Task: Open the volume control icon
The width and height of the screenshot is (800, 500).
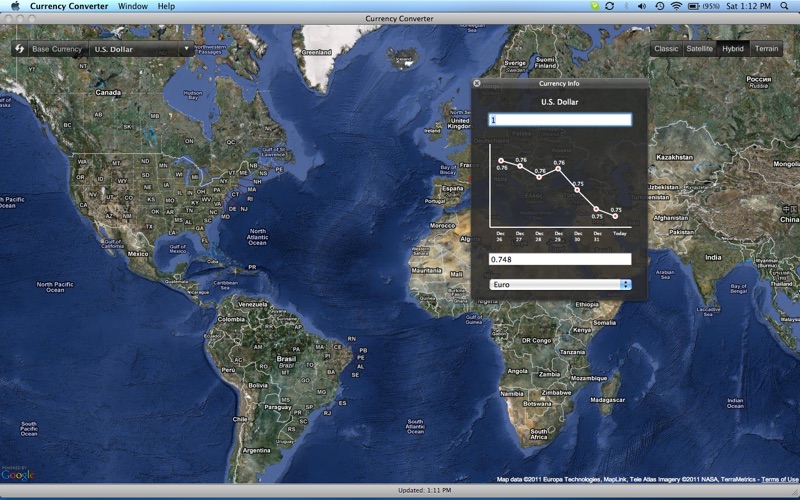Action: pyautogui.click(x=642, y=6)
